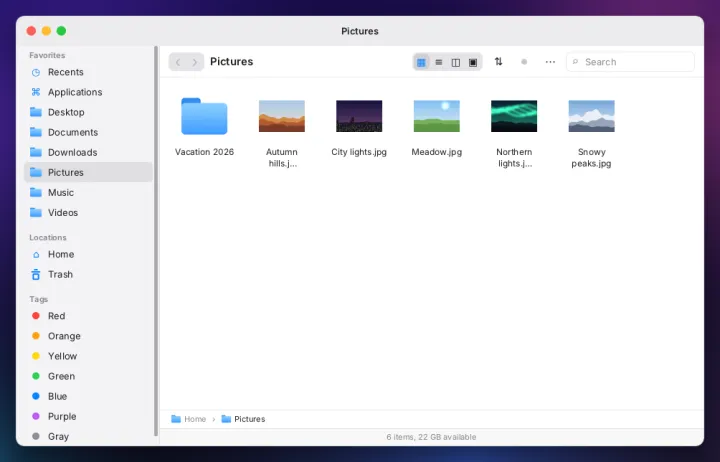This screenshot has height=462, width=720.
Task: Switch to column view
Action: [456, 62]
